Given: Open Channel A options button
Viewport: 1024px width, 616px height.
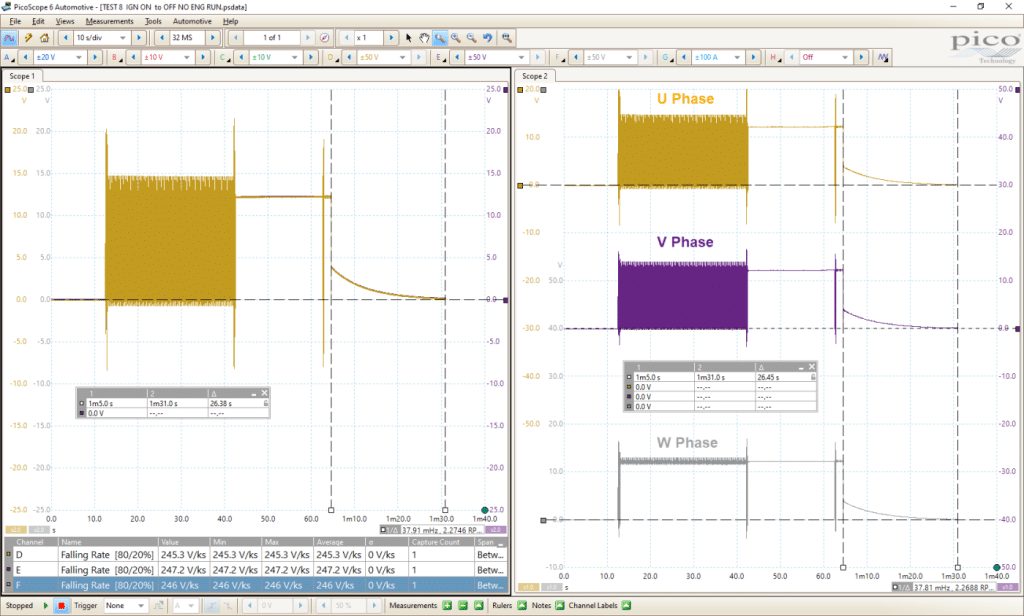Looking at the screenshot, I should (x=8, y=57).
